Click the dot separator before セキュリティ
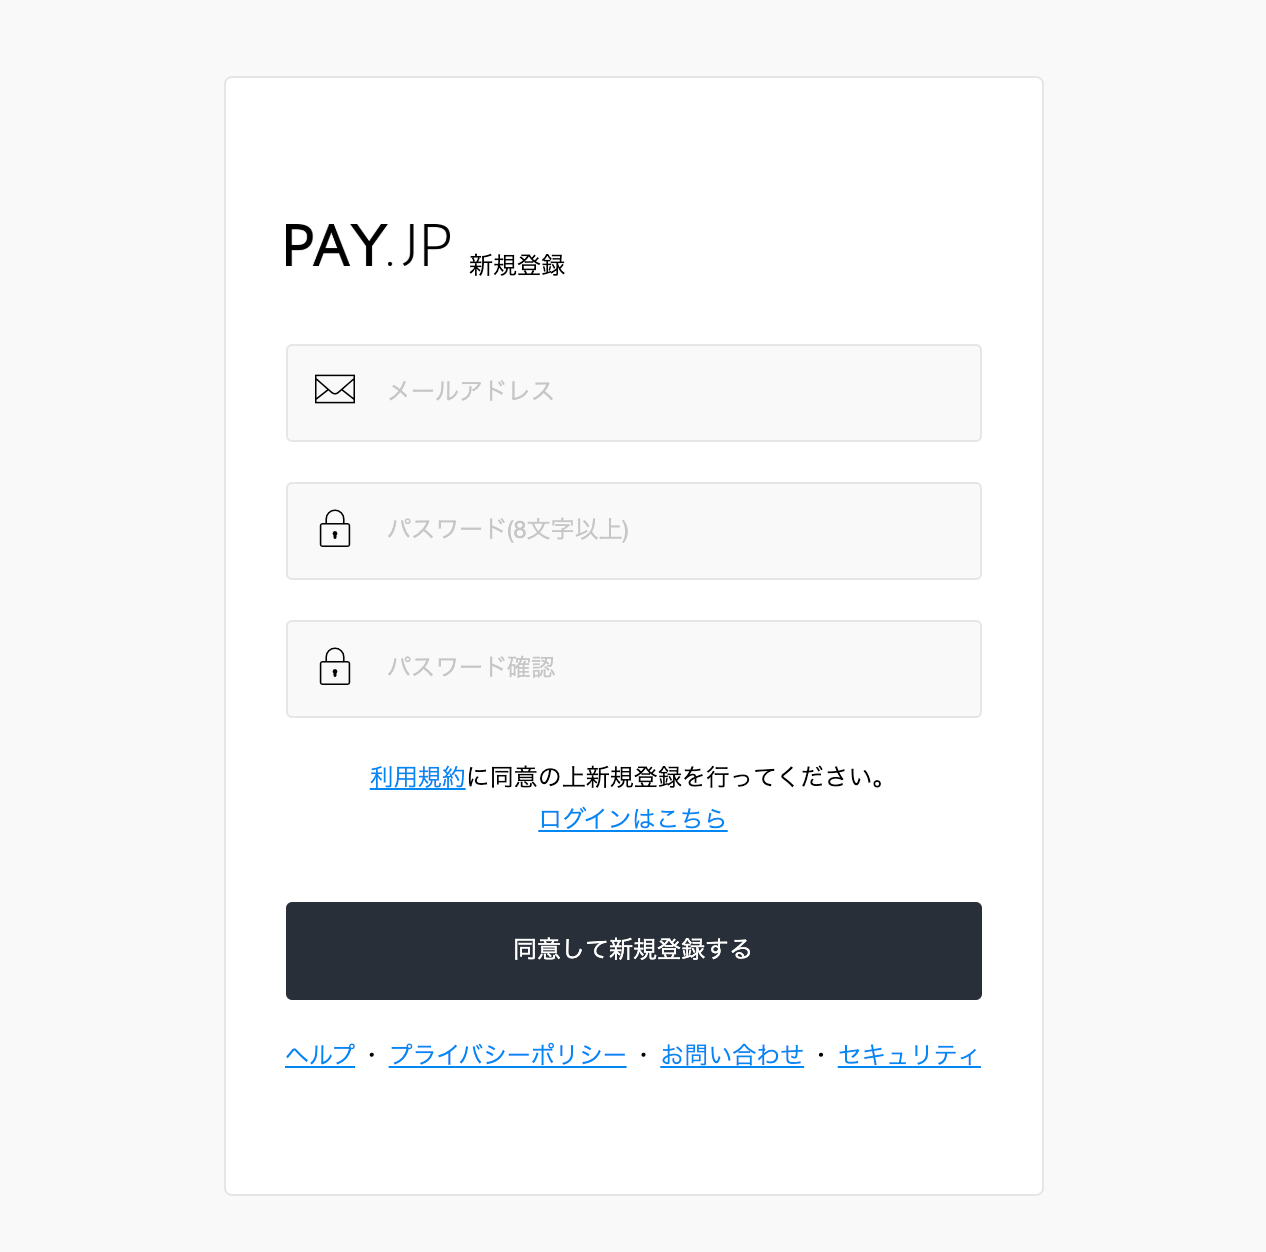 821,1055
